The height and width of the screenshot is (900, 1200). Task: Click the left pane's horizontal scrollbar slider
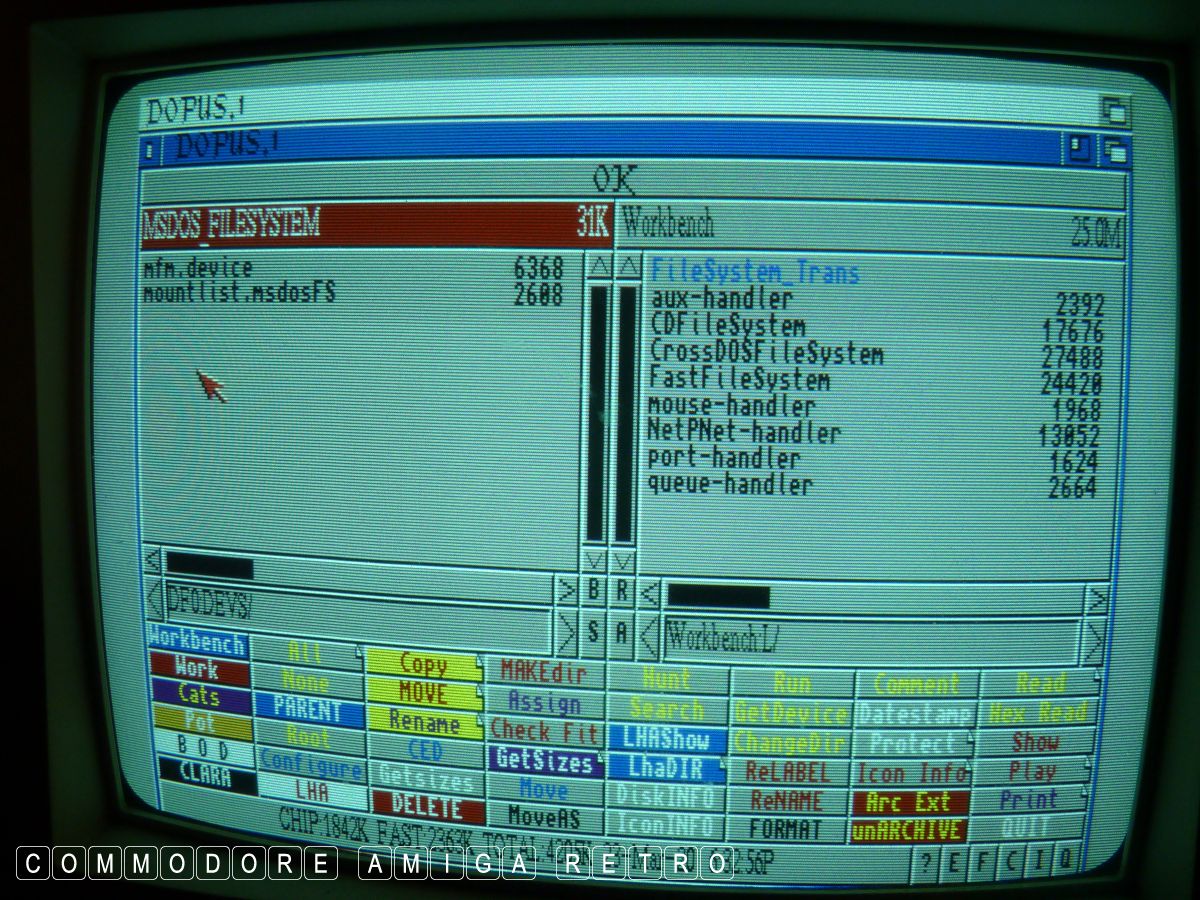pyautogui.click(x=209, y=568)
